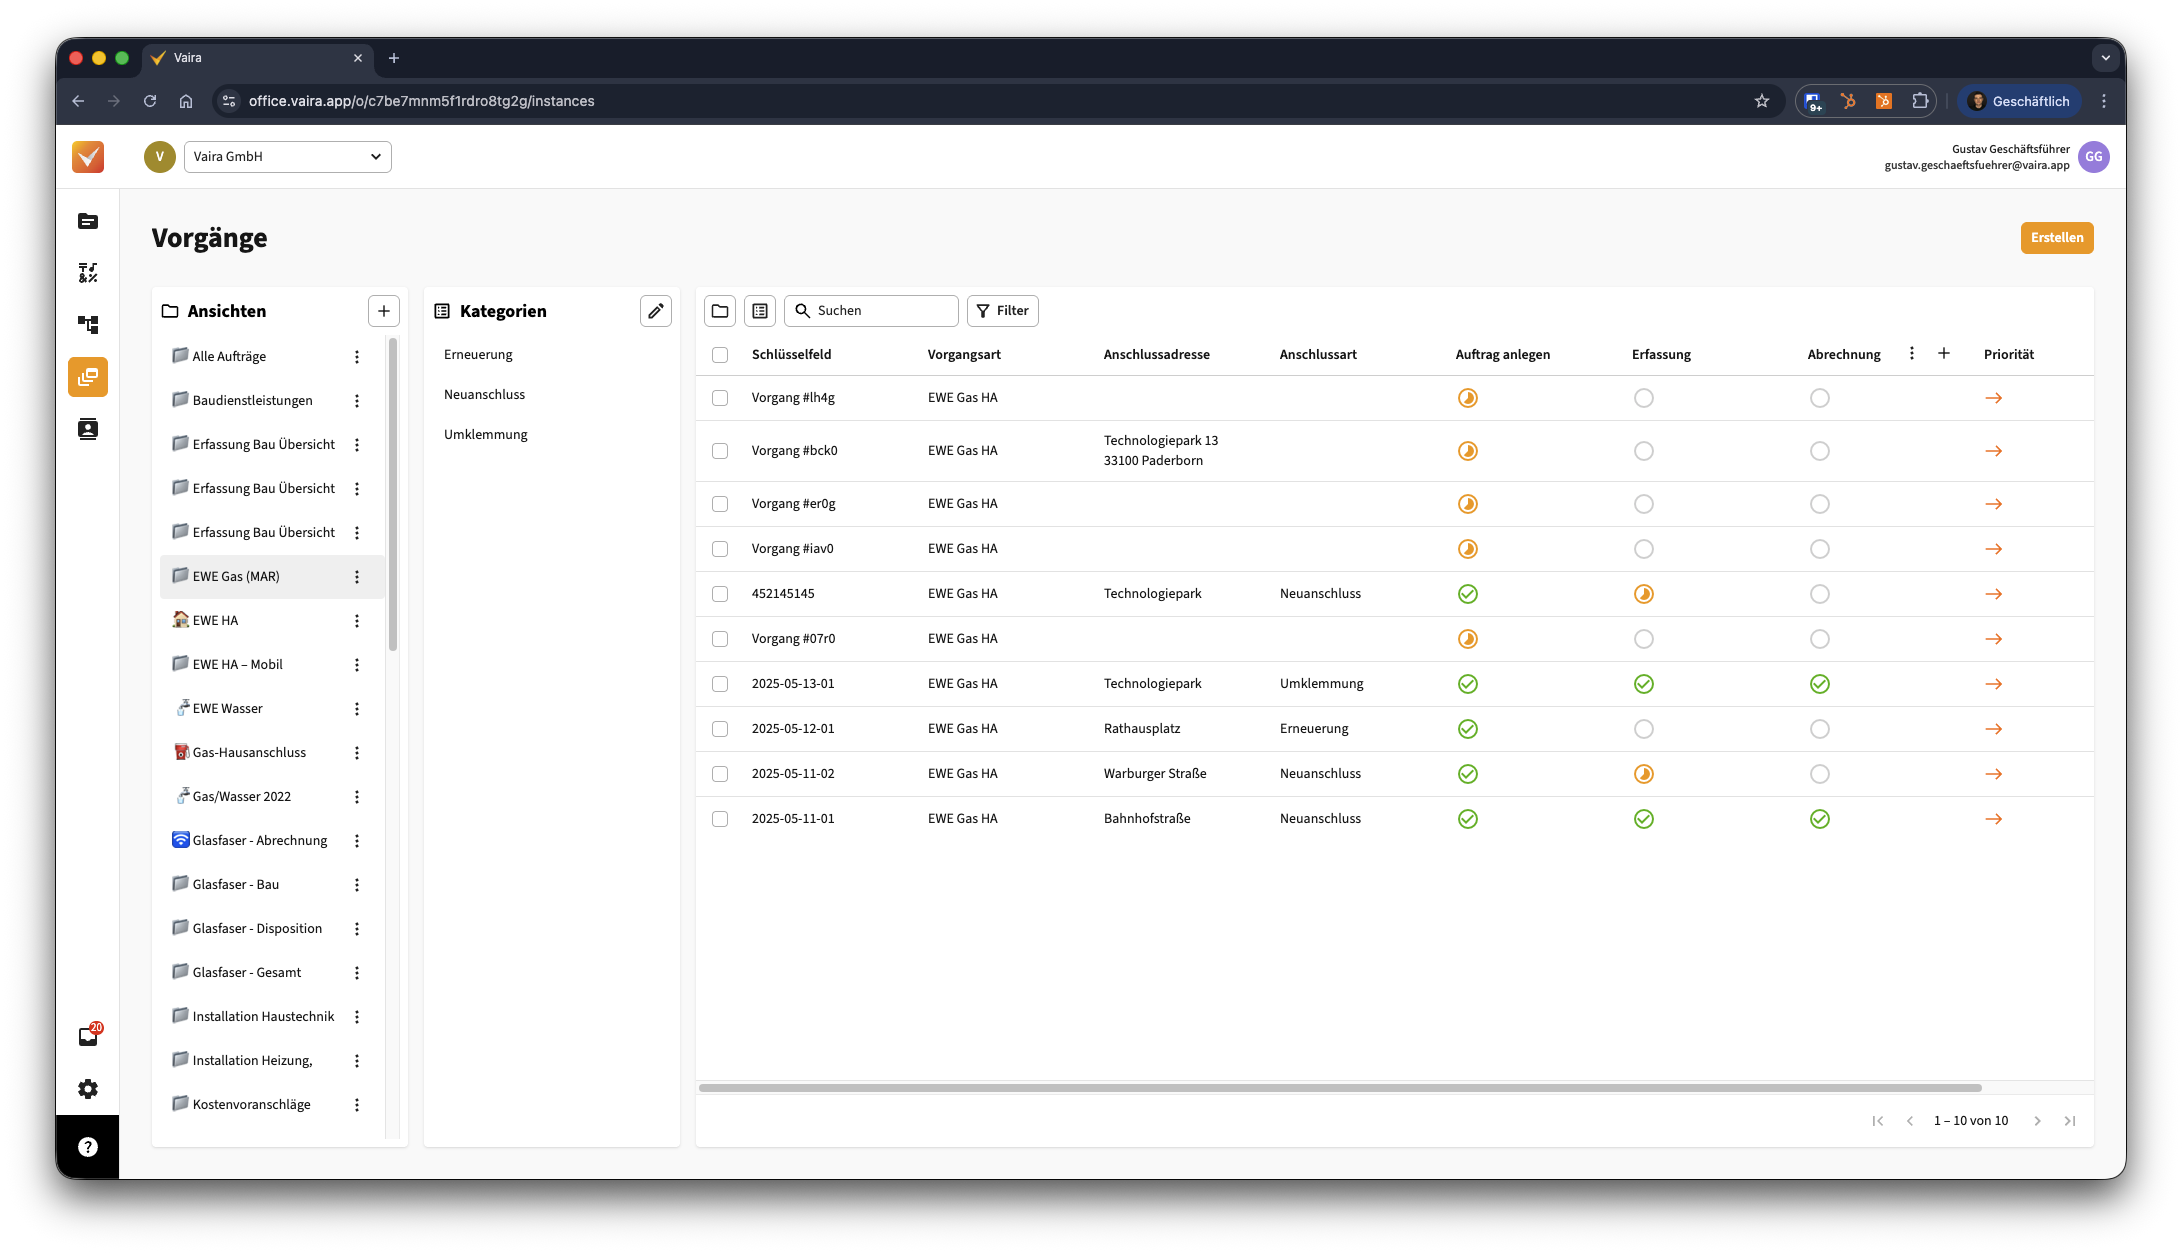
Task: Add a new Ansicht with plus icon
Action: coord(383,311)
